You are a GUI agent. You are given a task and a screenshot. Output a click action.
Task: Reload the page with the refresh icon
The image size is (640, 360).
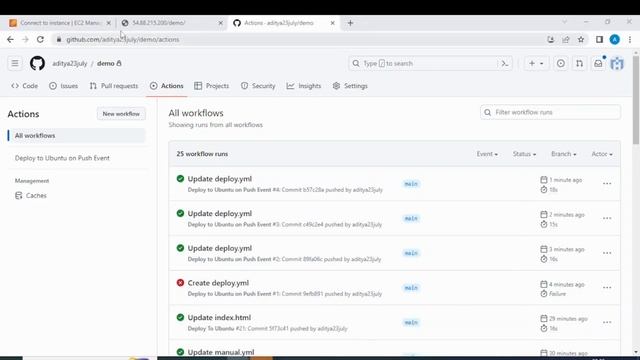click(40, 39)
